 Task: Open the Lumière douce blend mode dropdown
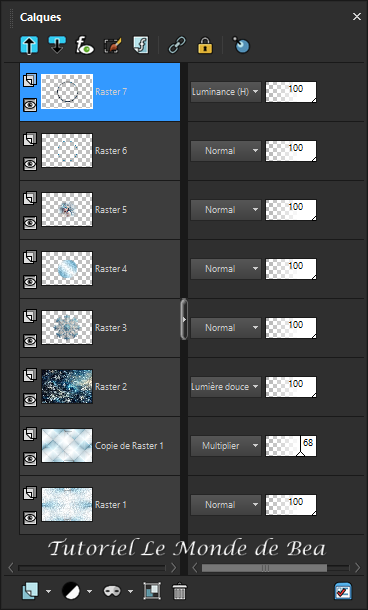pyautogui.click(x=226, y=387)
